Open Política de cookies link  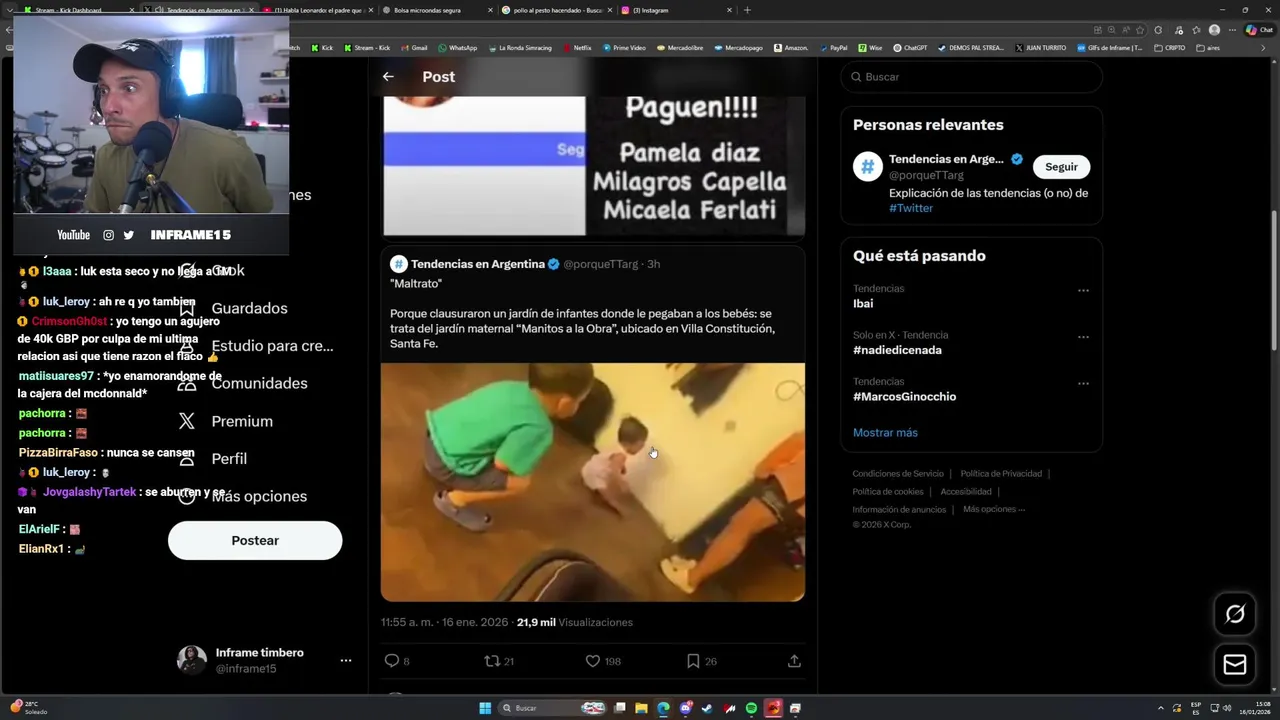[888, 492]
